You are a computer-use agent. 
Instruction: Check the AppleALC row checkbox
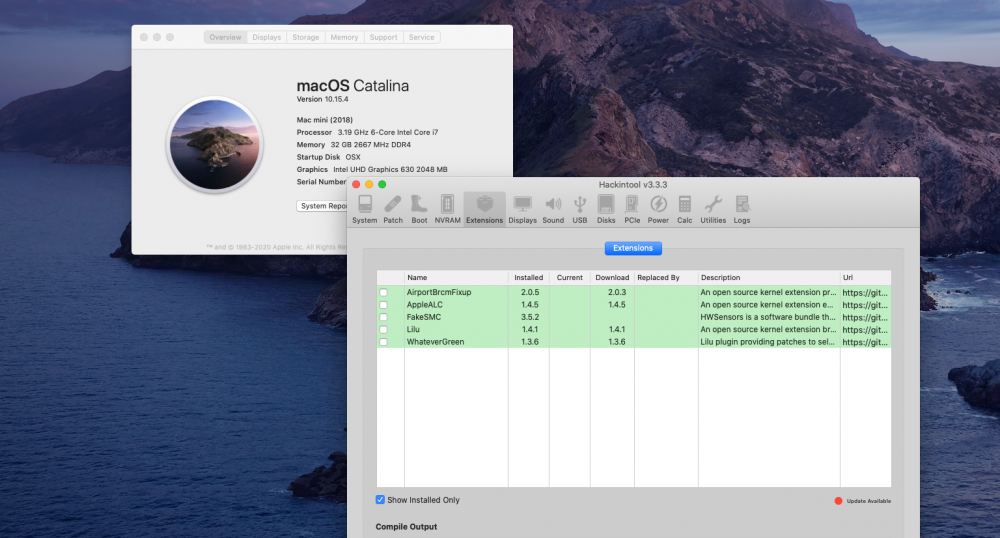[x=383, y=305]
